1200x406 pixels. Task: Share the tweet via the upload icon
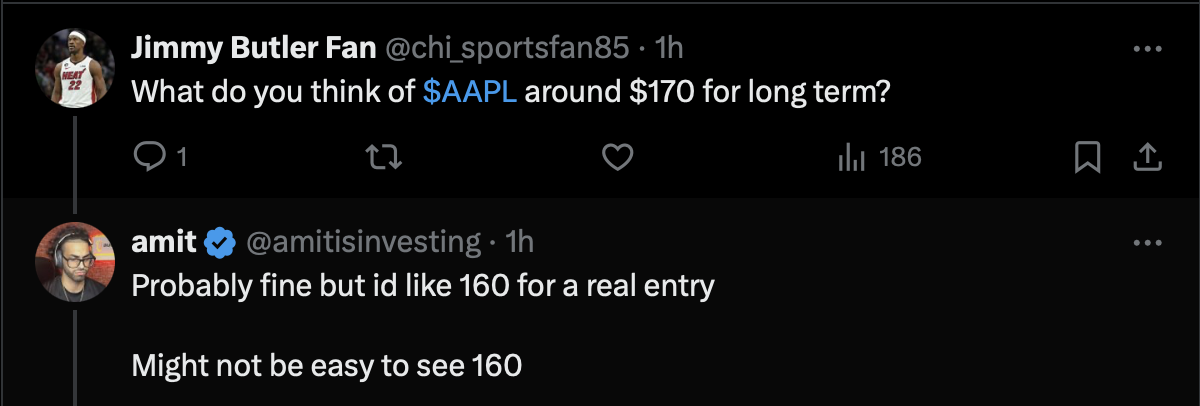coord(1146,157)
